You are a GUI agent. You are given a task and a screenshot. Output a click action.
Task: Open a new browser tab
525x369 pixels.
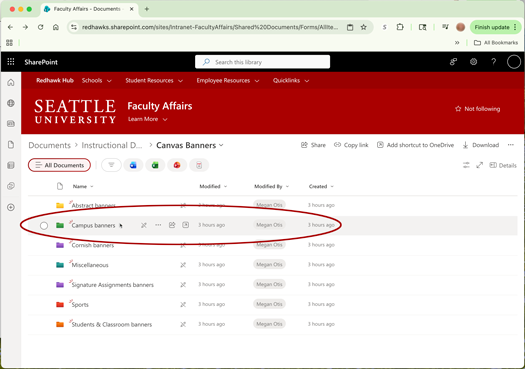coord(146,9)
